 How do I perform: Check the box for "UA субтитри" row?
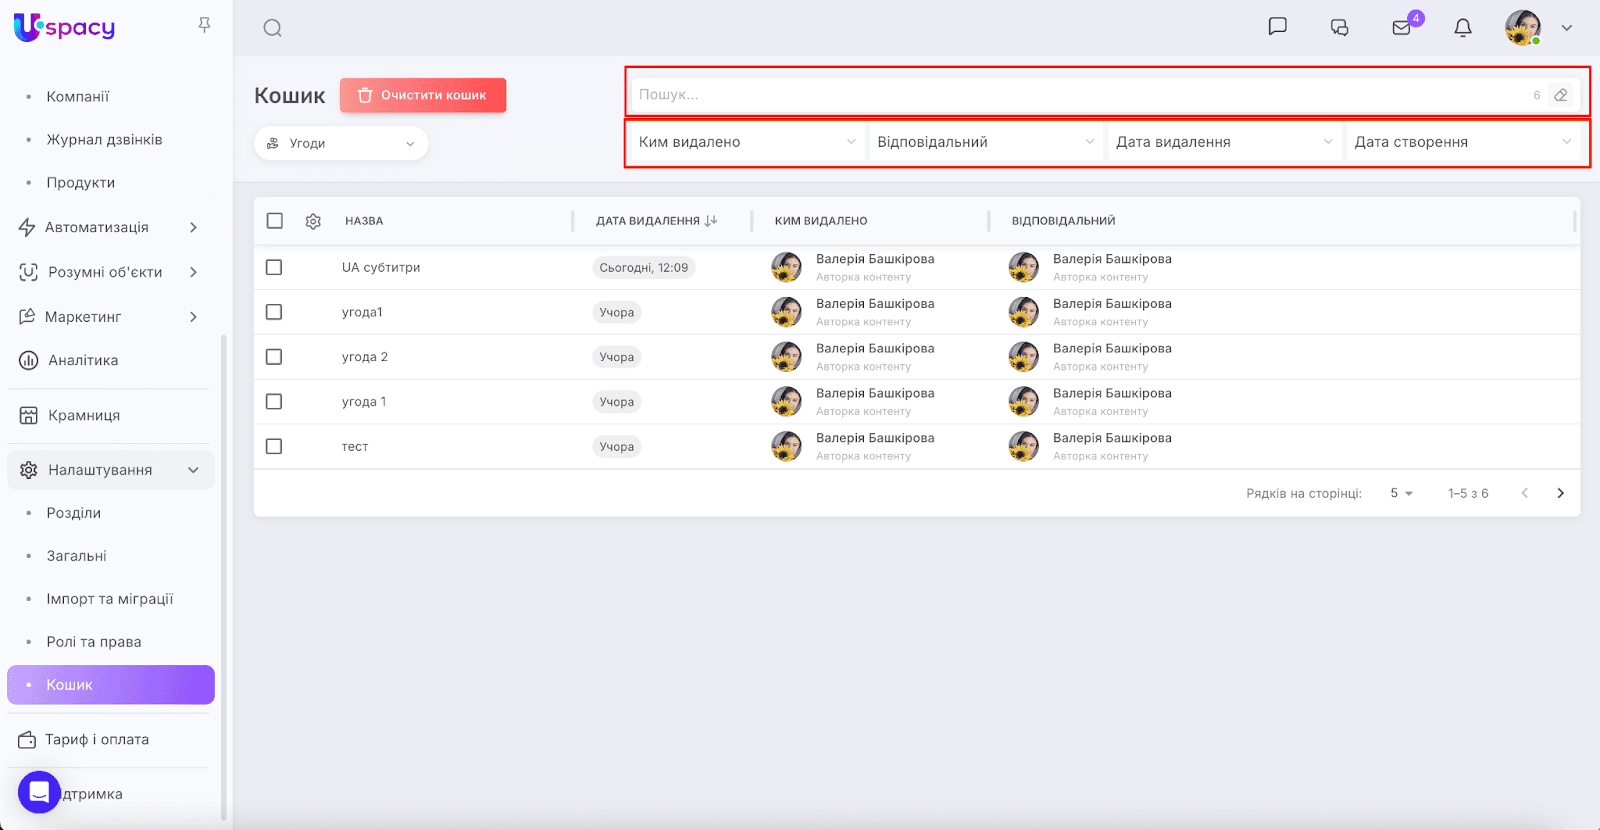coord(274,267)
